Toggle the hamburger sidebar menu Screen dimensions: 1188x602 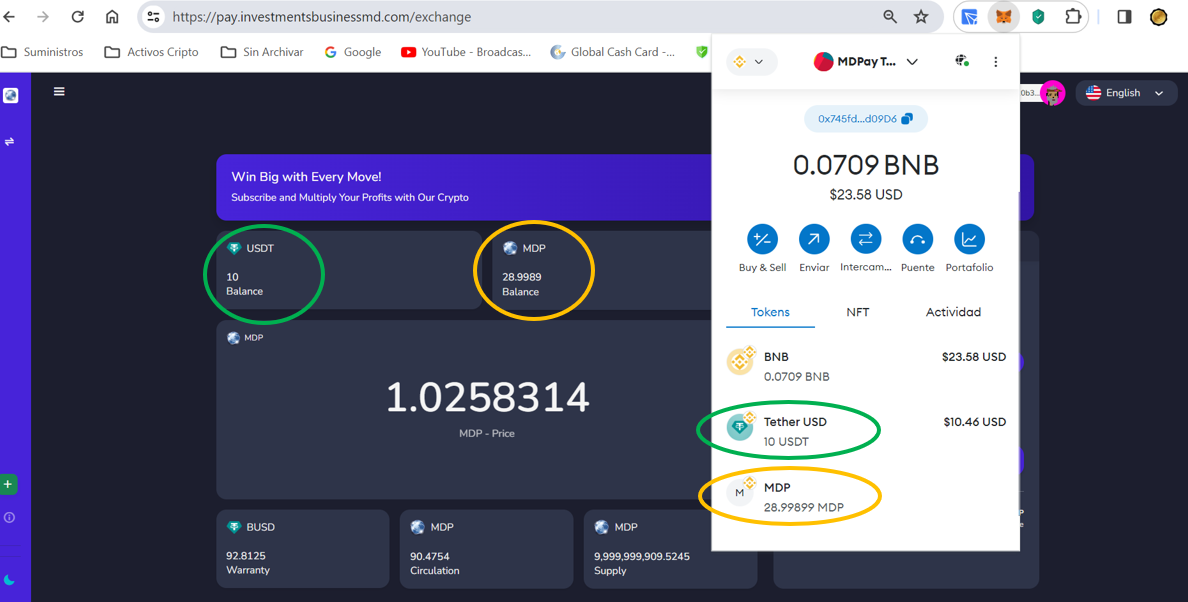pos(59,92)
